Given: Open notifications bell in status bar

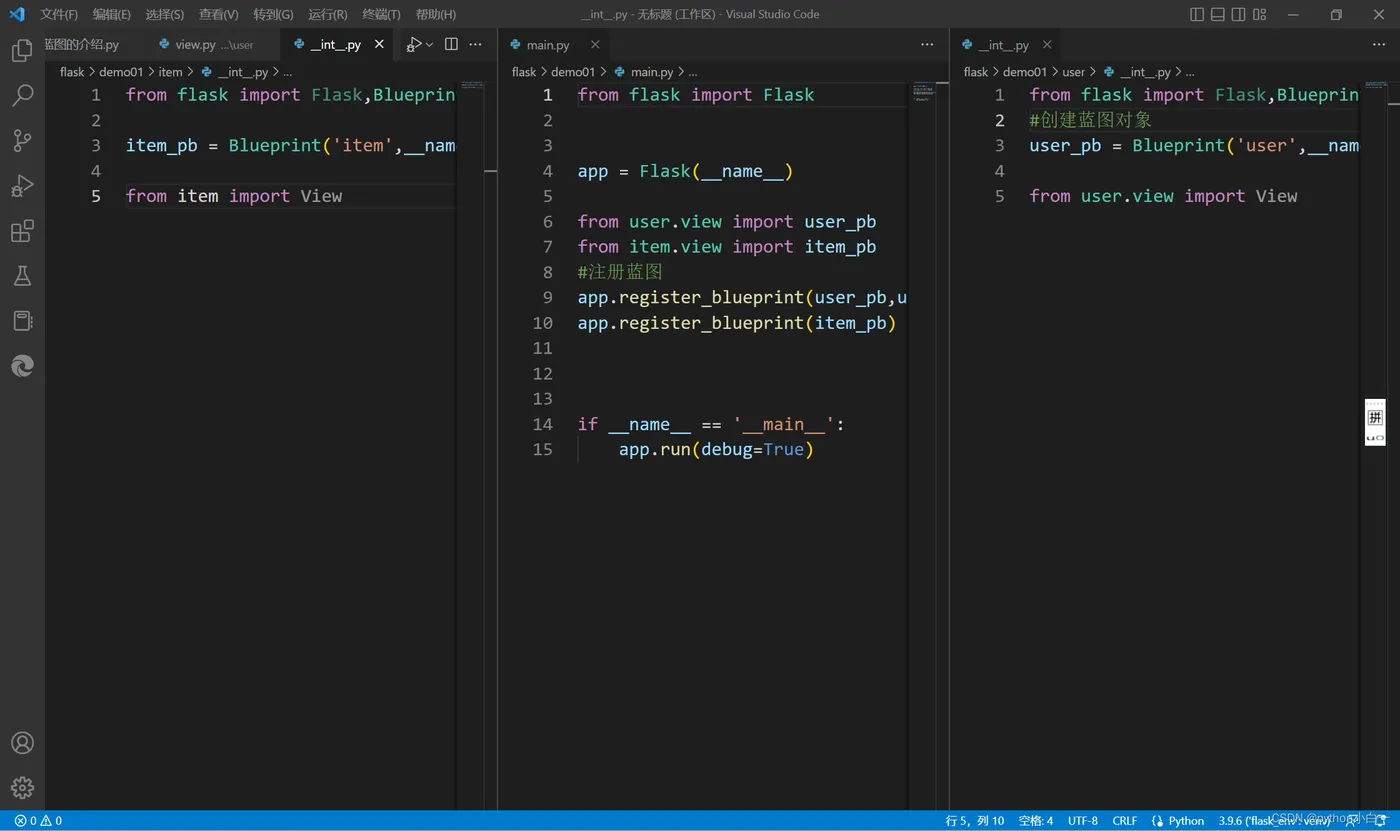Looking at the screenshot, I should [x=1382, y=821].
